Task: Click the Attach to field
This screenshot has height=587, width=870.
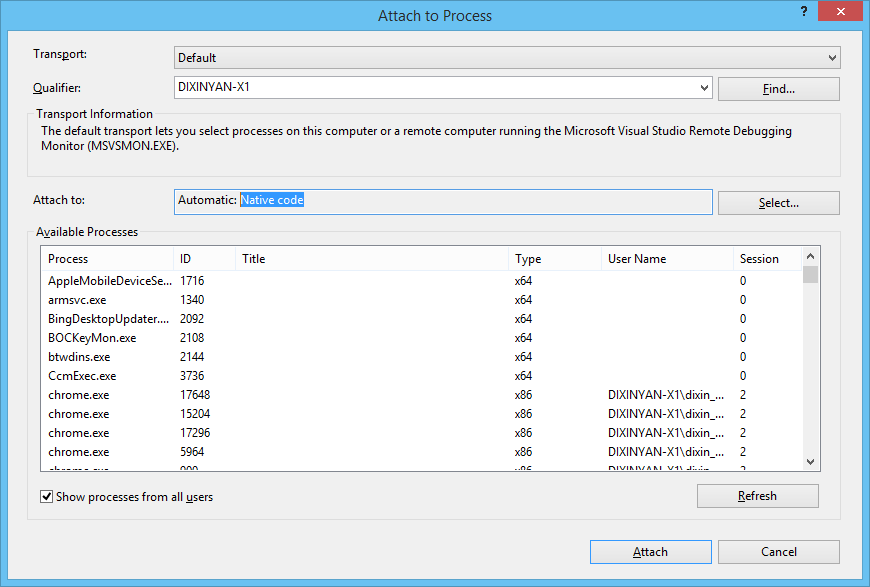Action: coord(443,202)
